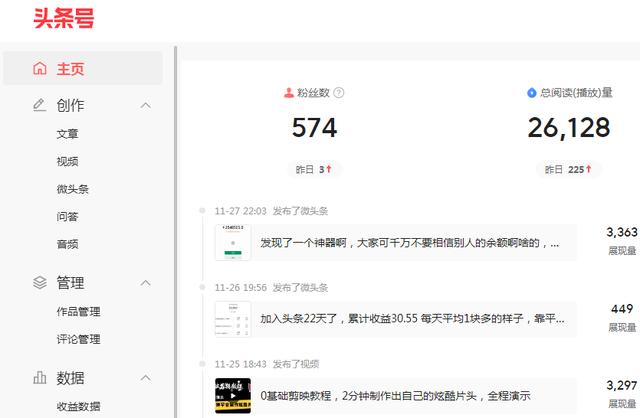This screenshot has height=418, width=640.
Task: Open the 微头条 menu item
Action: (73, 189)
